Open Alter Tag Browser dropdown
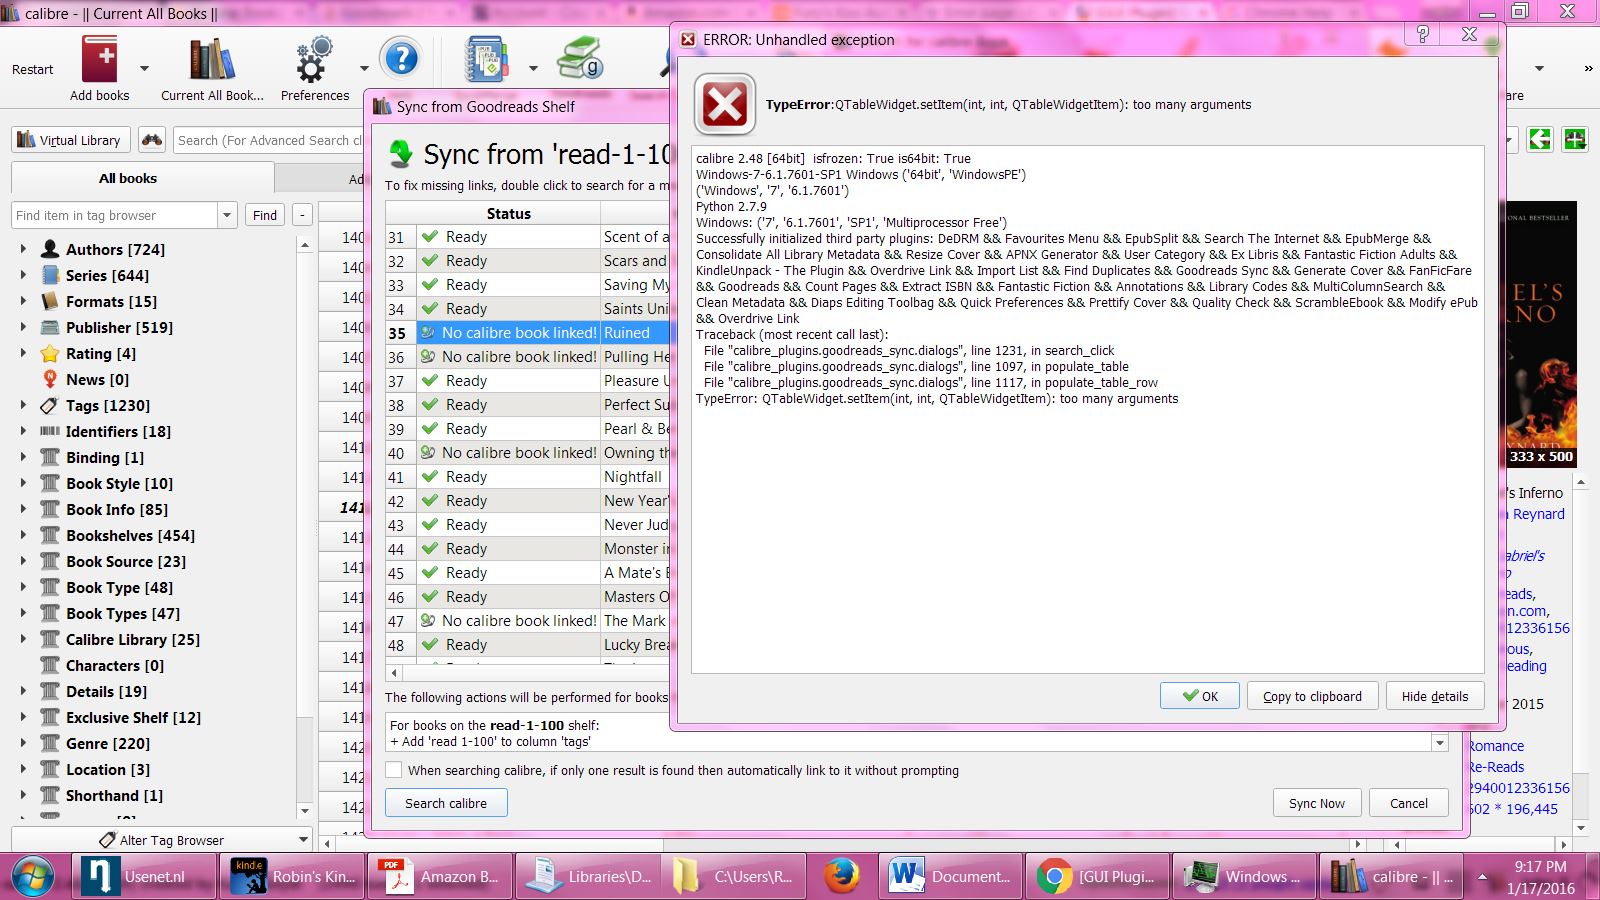Viewport: 1600px width, 900px height. [303, 840]
